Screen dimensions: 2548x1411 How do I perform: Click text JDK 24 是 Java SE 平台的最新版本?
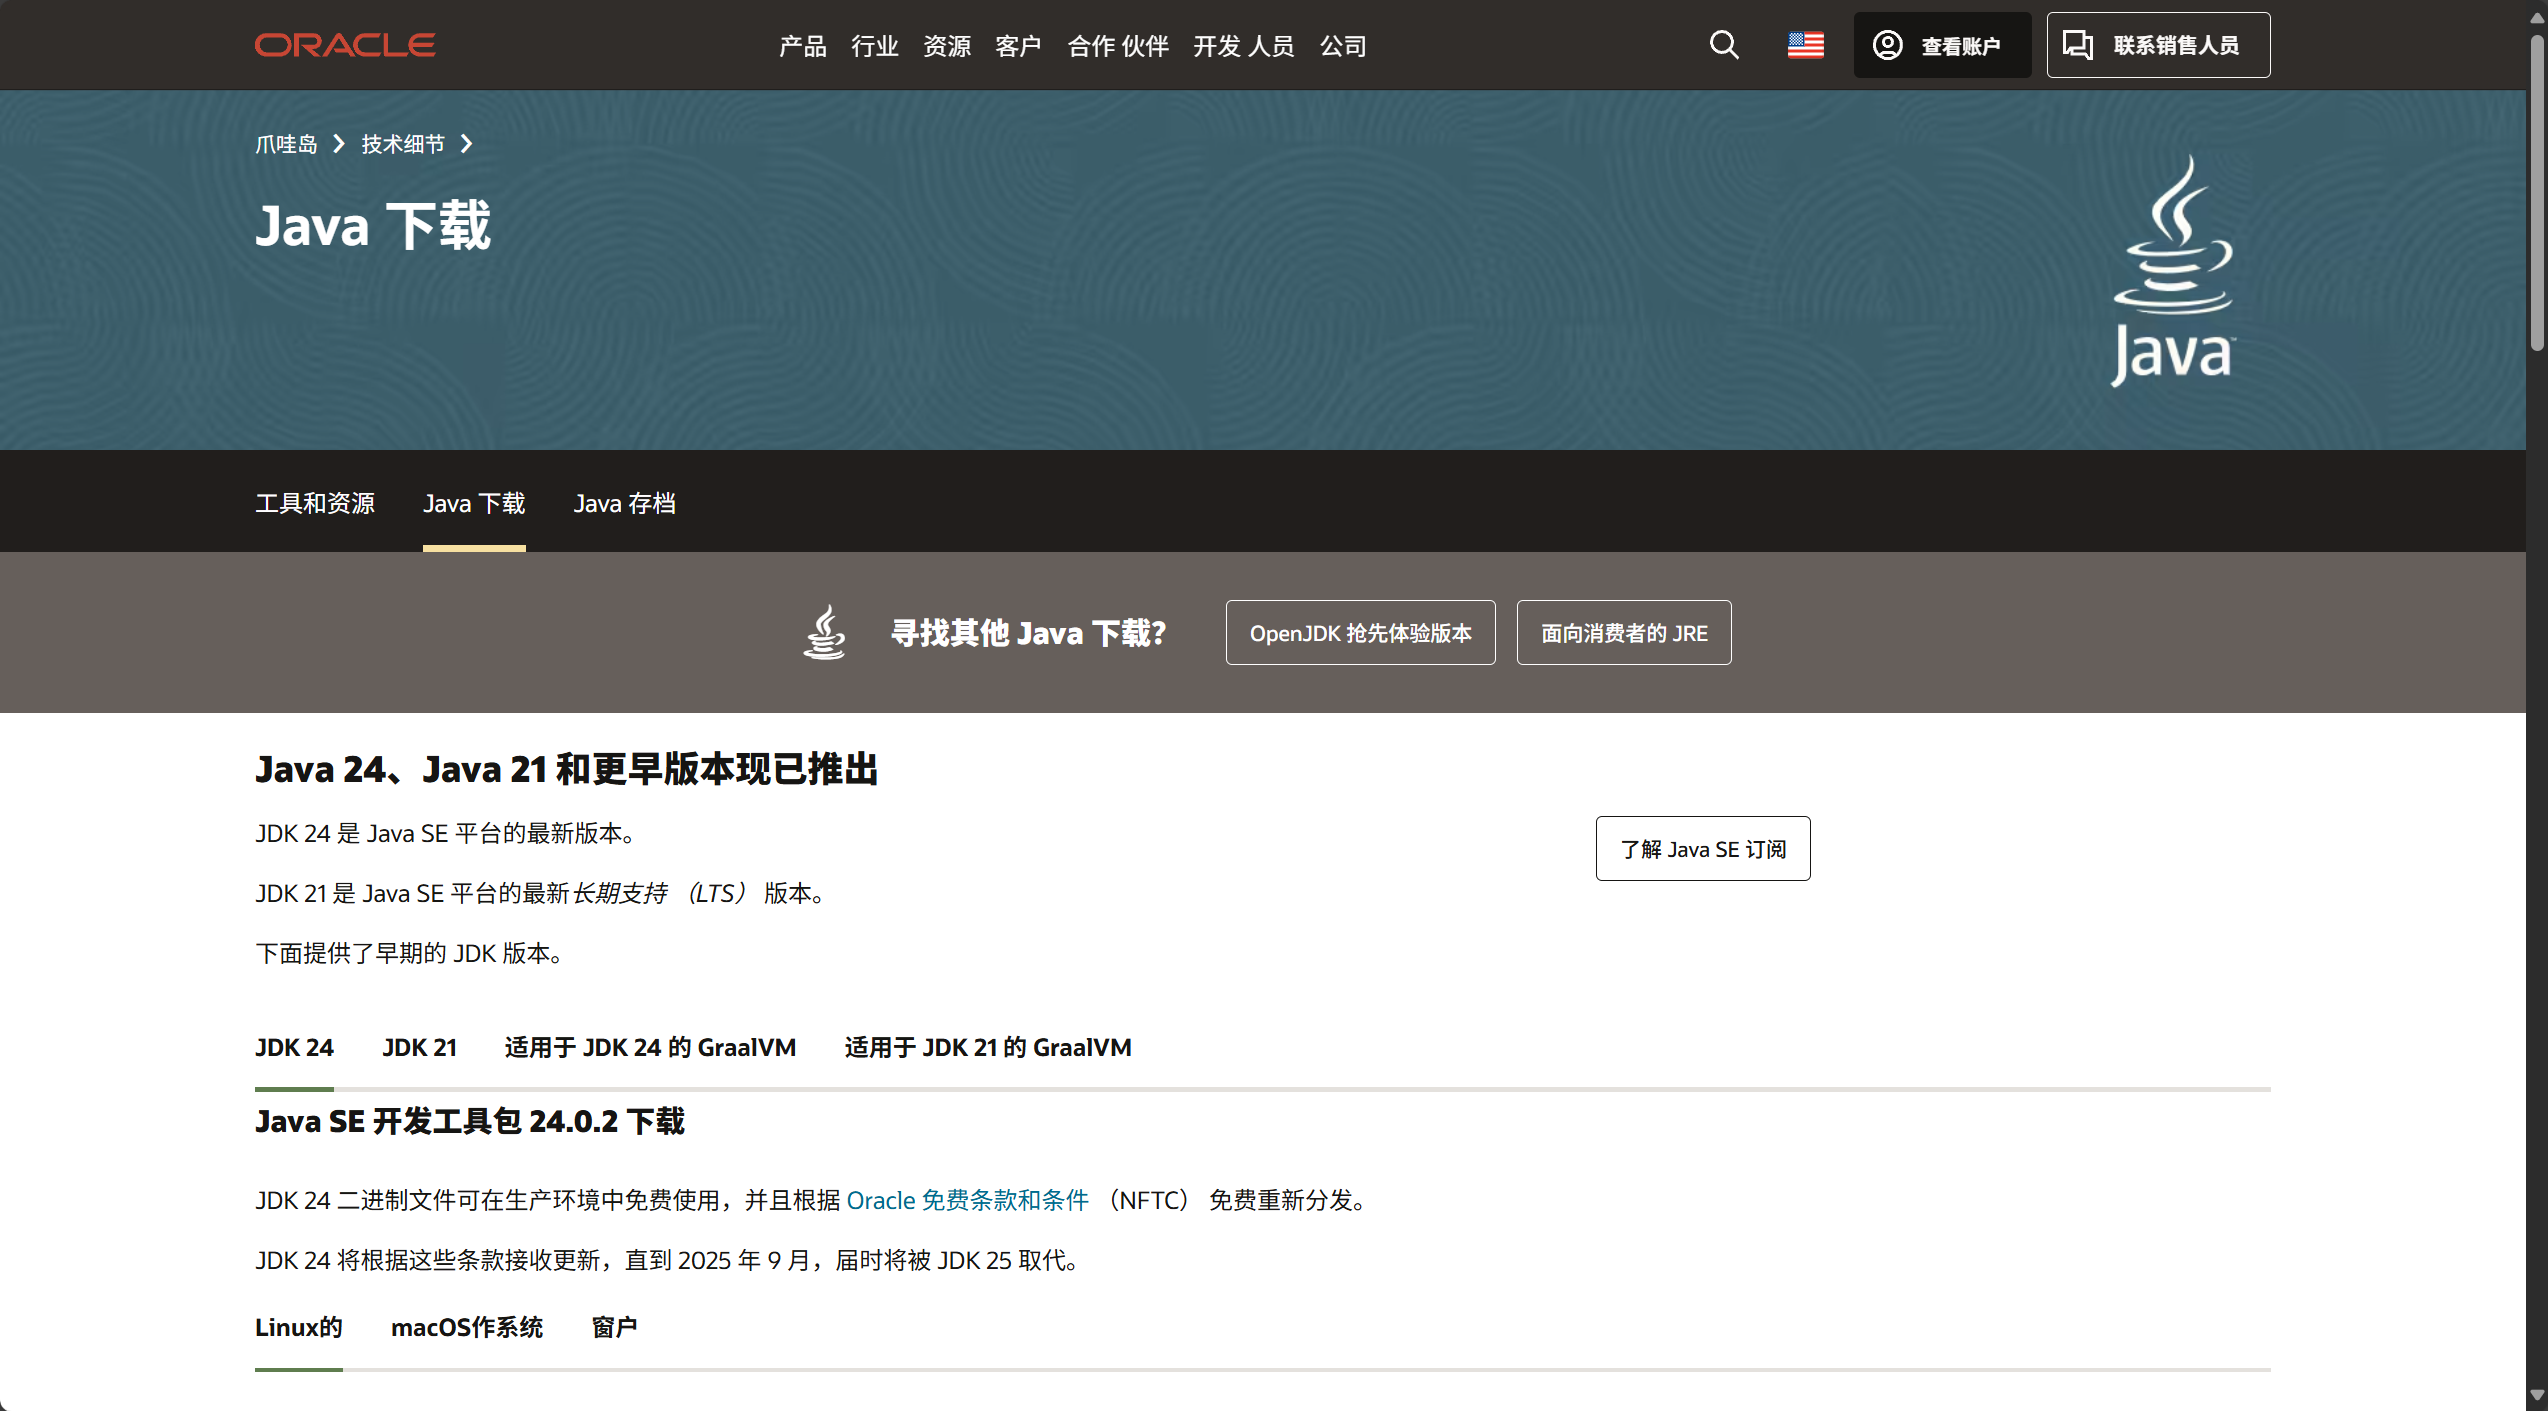tap(446, 833)
